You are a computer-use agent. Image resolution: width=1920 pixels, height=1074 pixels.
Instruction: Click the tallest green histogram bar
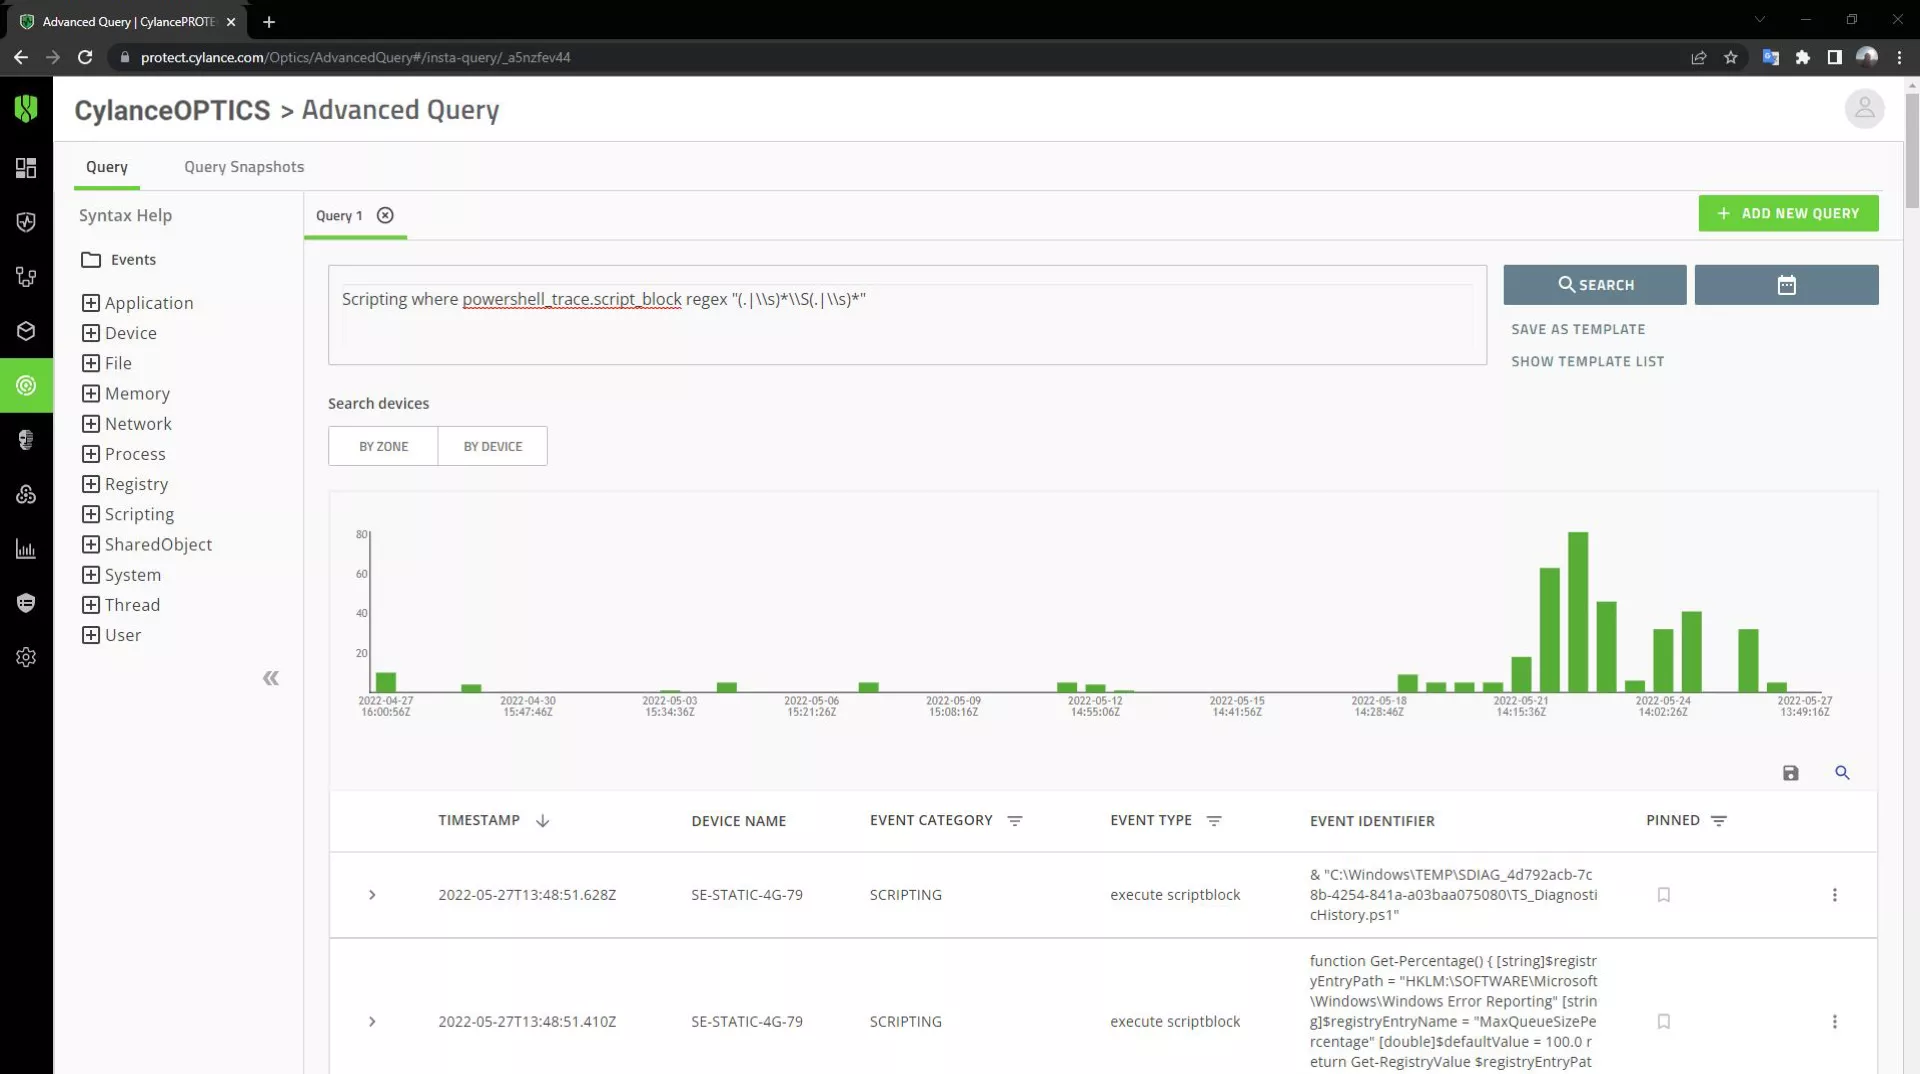click(x=1578, y=612)
